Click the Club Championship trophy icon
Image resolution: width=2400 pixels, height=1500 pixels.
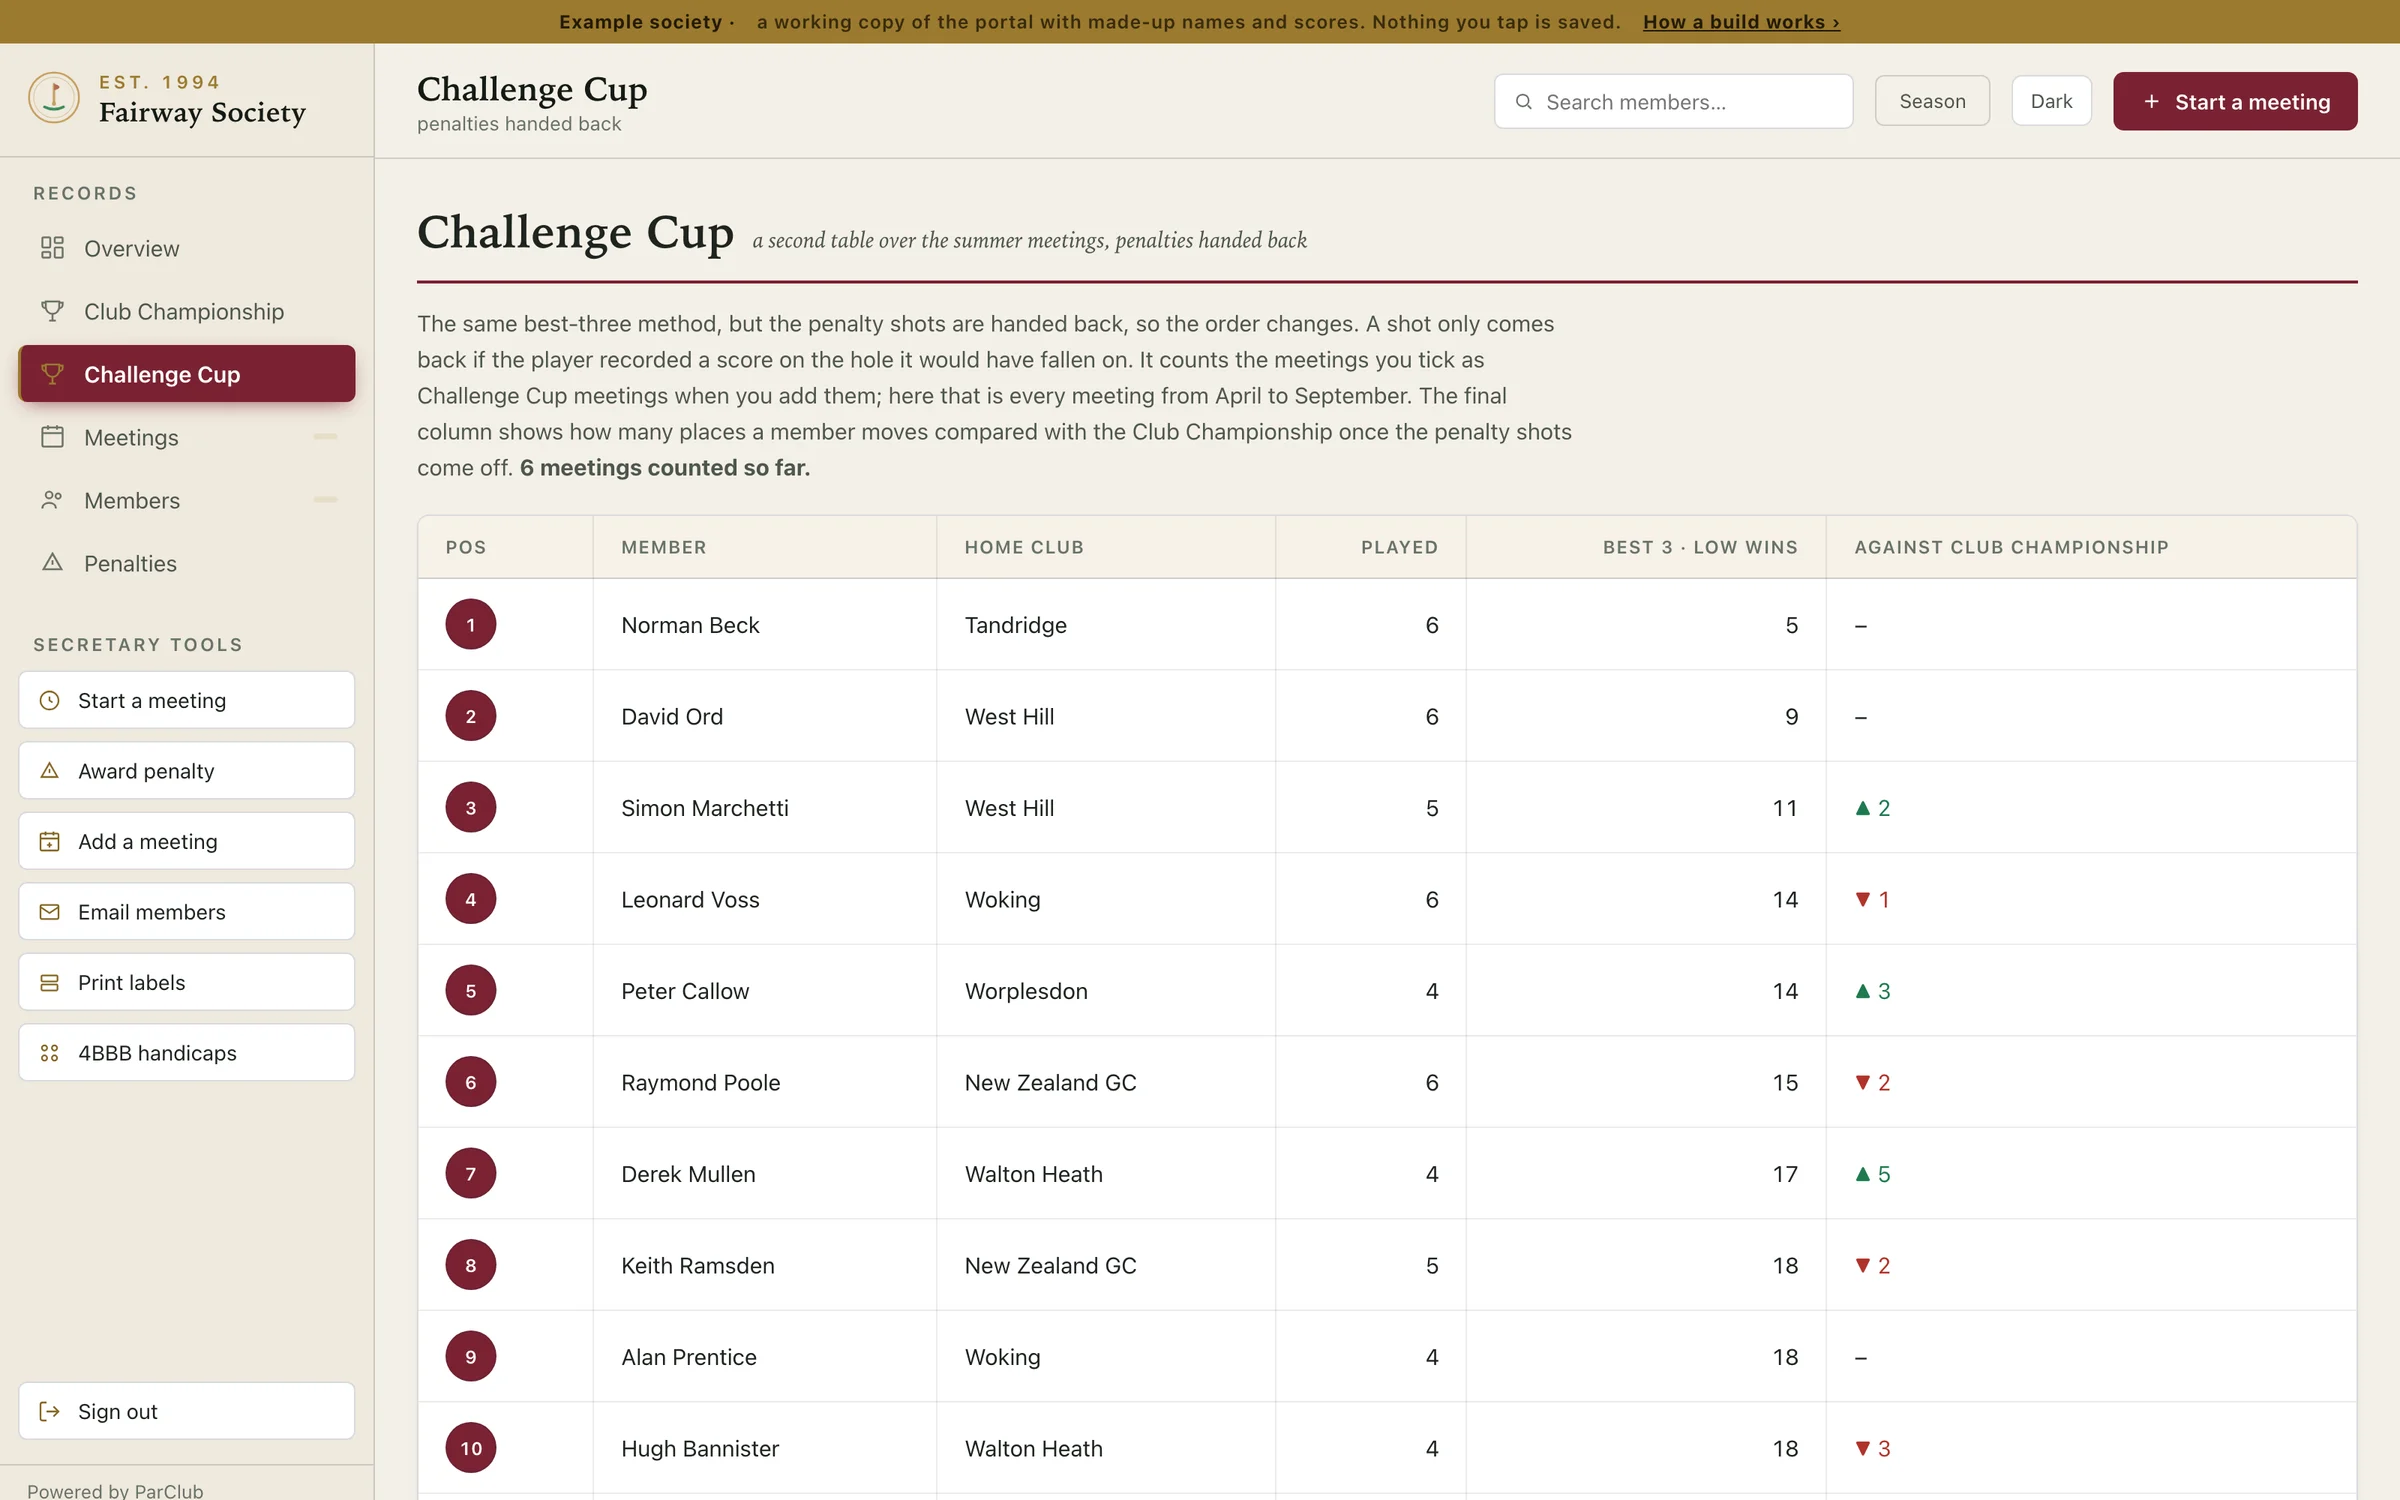[52, 311]
